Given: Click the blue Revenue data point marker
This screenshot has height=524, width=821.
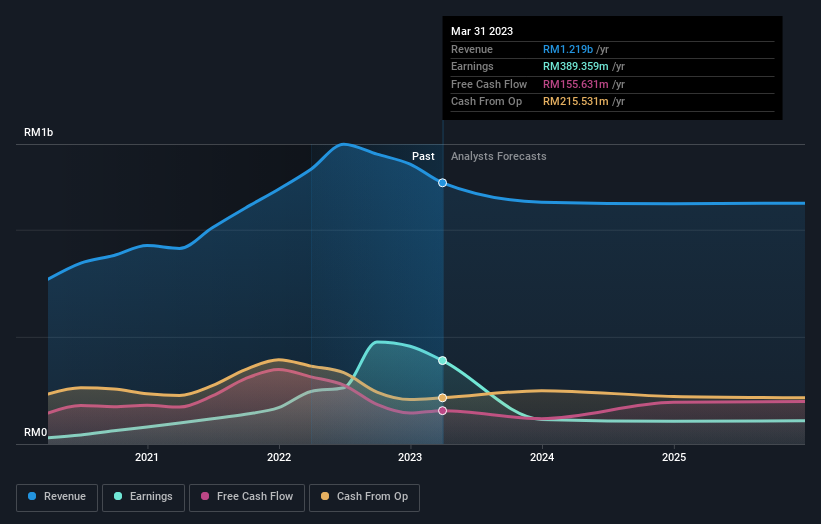Looking at the screenshot, I should [x=442, y=183].
